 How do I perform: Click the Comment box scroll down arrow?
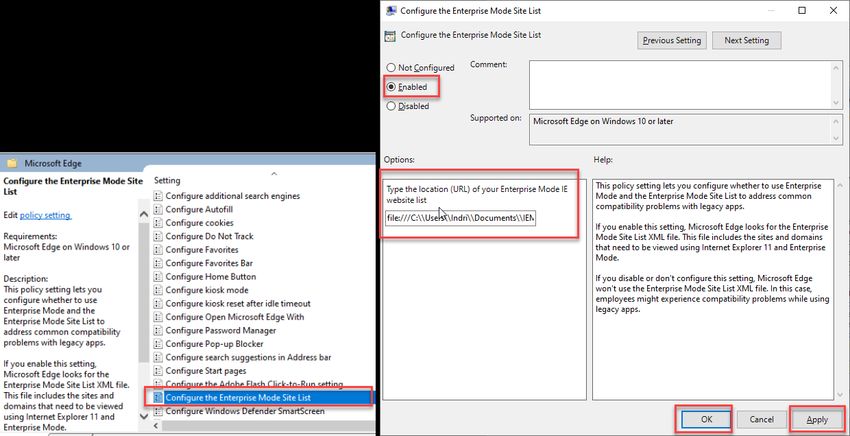click(837, 103)
